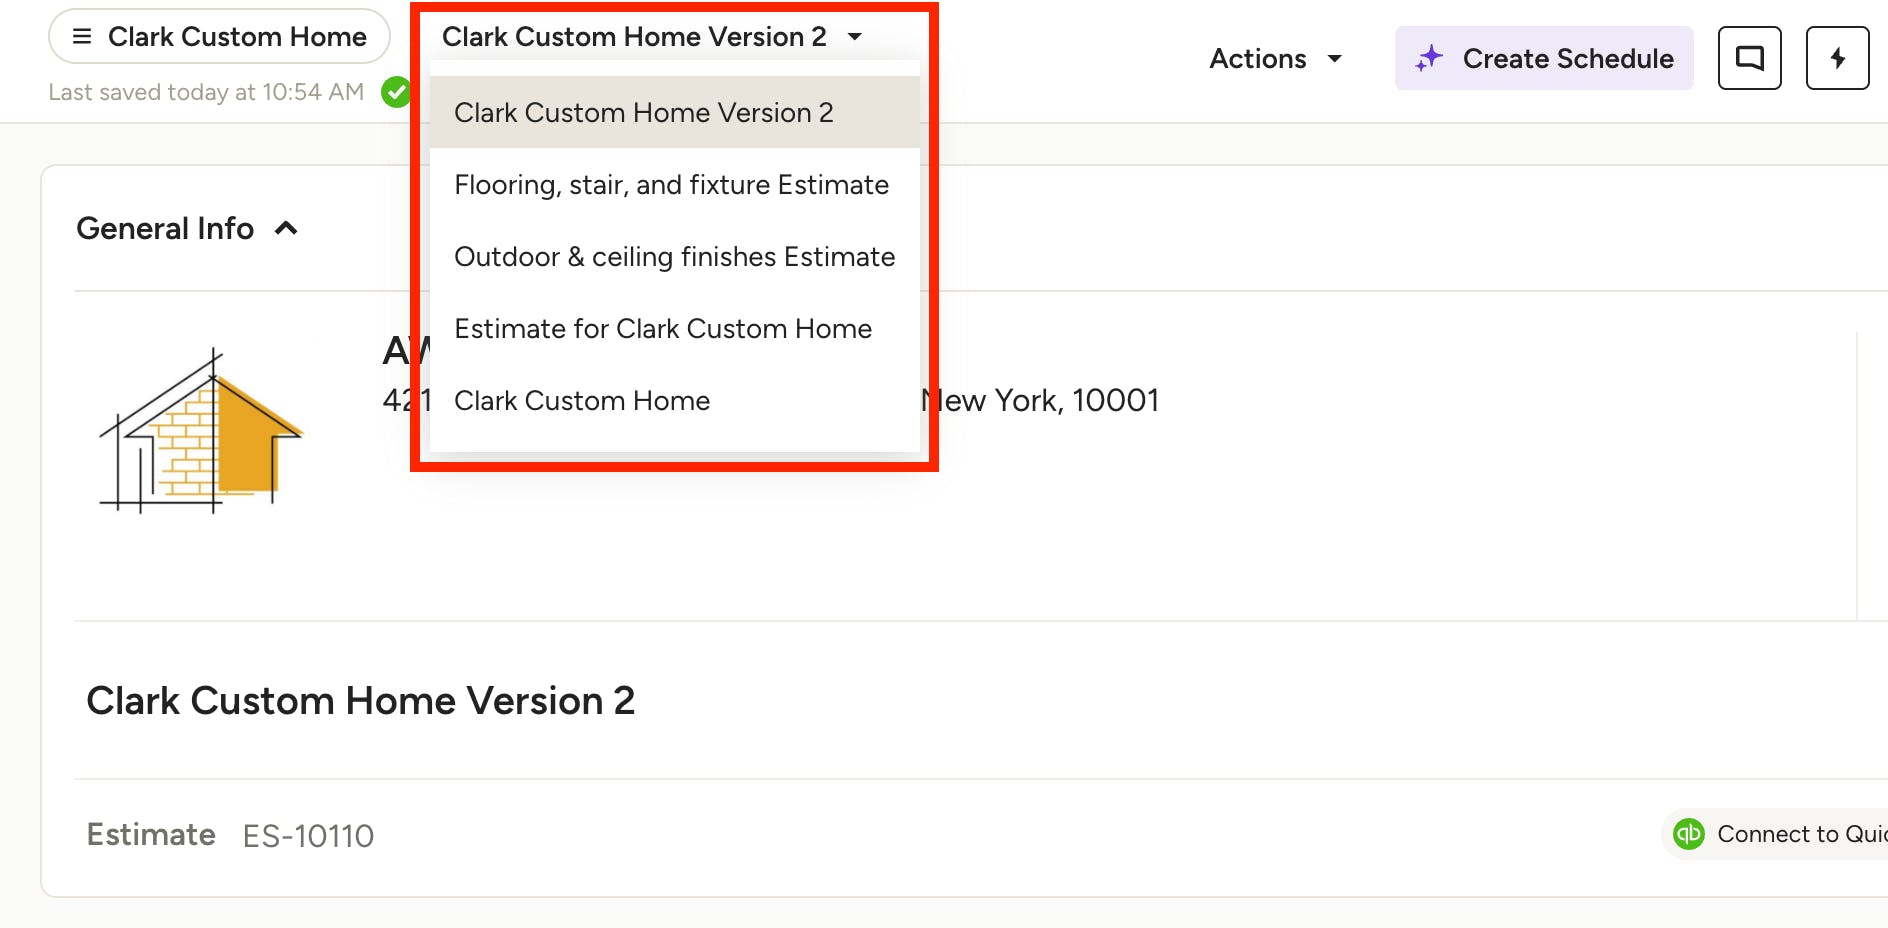Choose Outdoor & ceiling finishes Estimate

pyautogui.click(x=674, y=257)
